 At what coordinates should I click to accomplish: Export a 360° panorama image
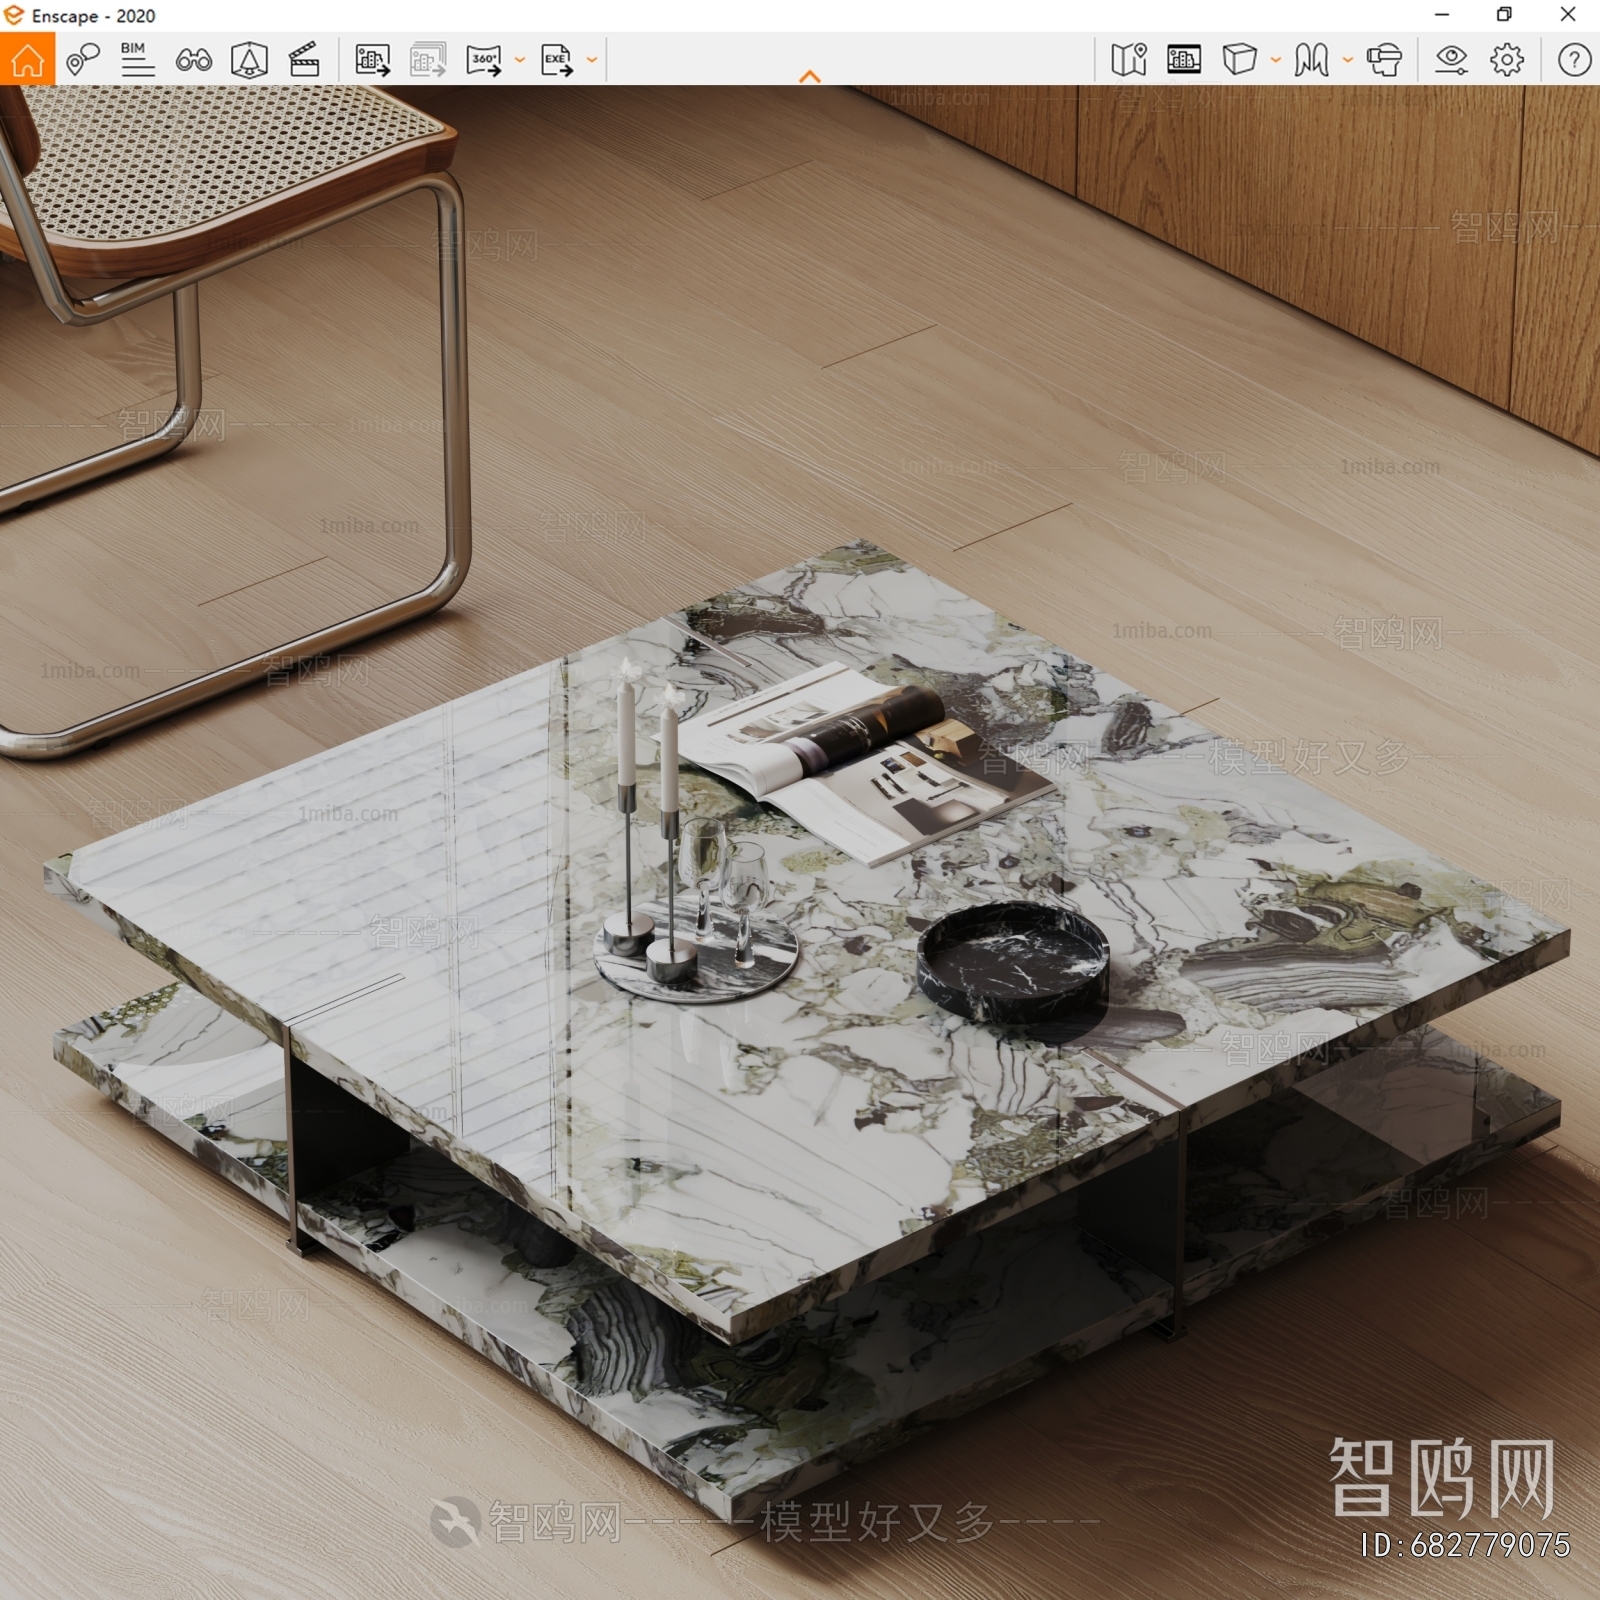(483, 60)
